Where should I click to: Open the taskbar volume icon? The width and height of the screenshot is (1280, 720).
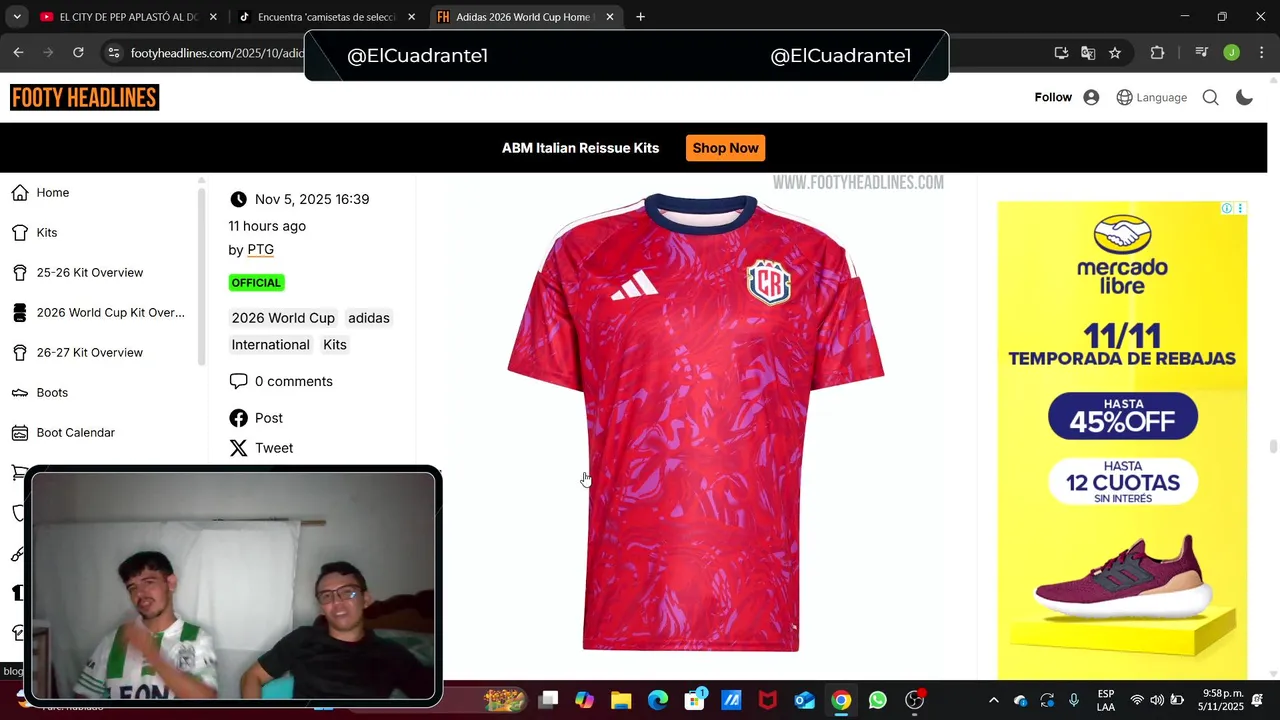click(x=1157, y=700)
